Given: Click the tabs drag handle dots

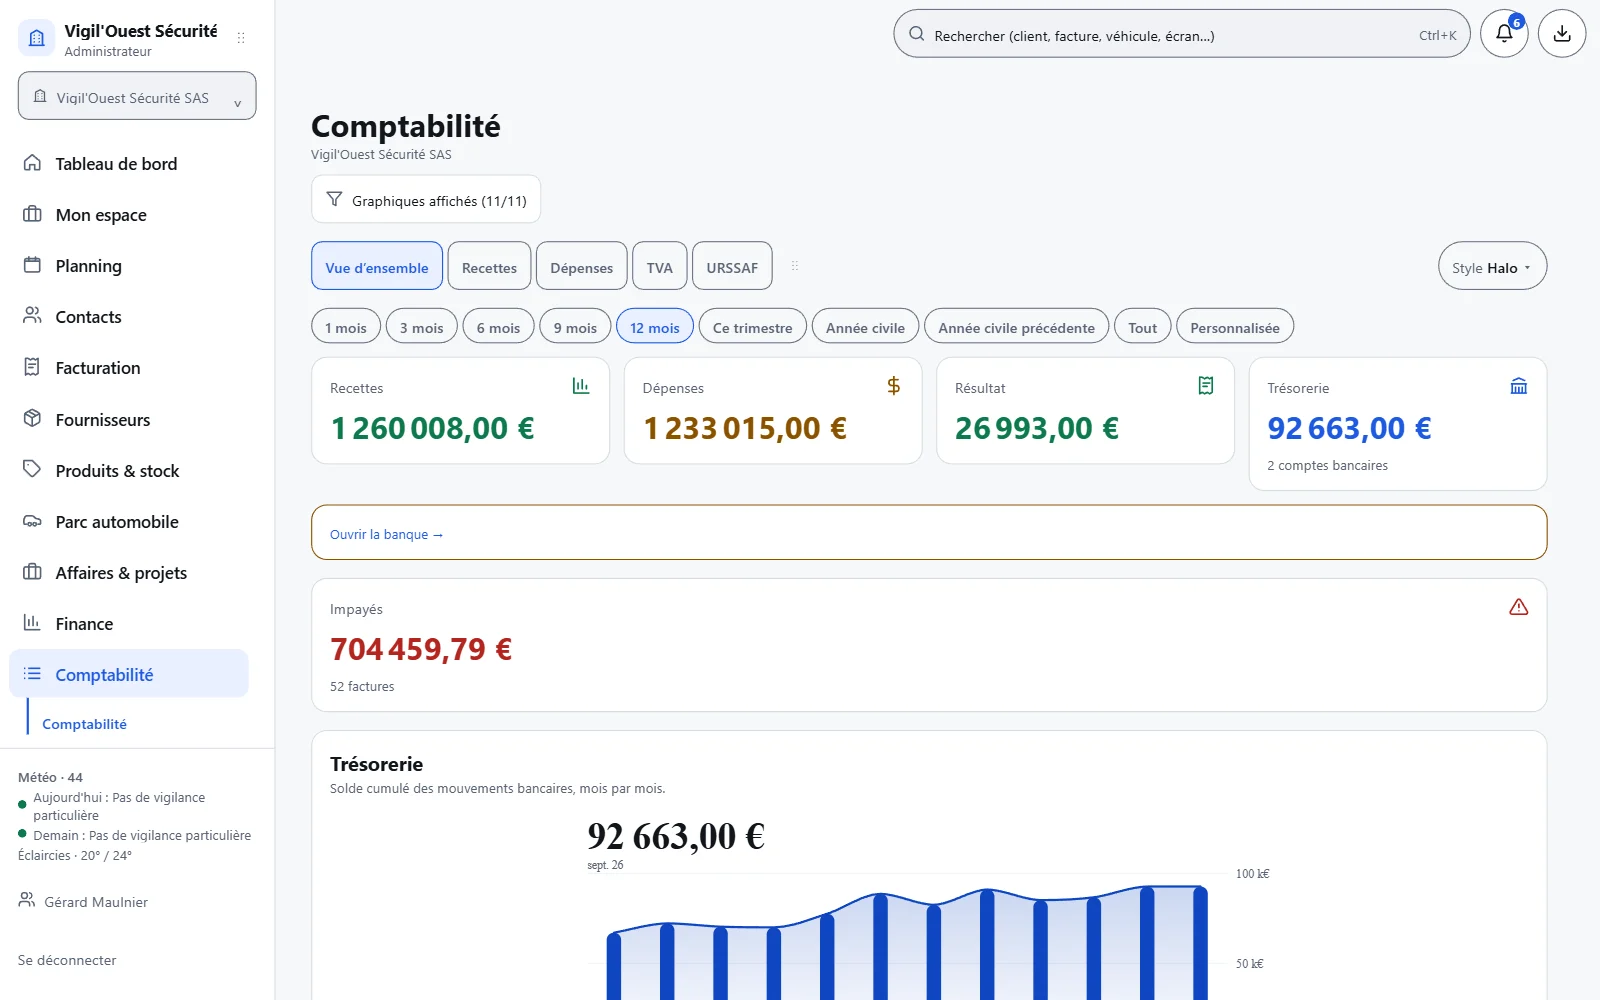Looking at the screenshot, I should (795, 266).
